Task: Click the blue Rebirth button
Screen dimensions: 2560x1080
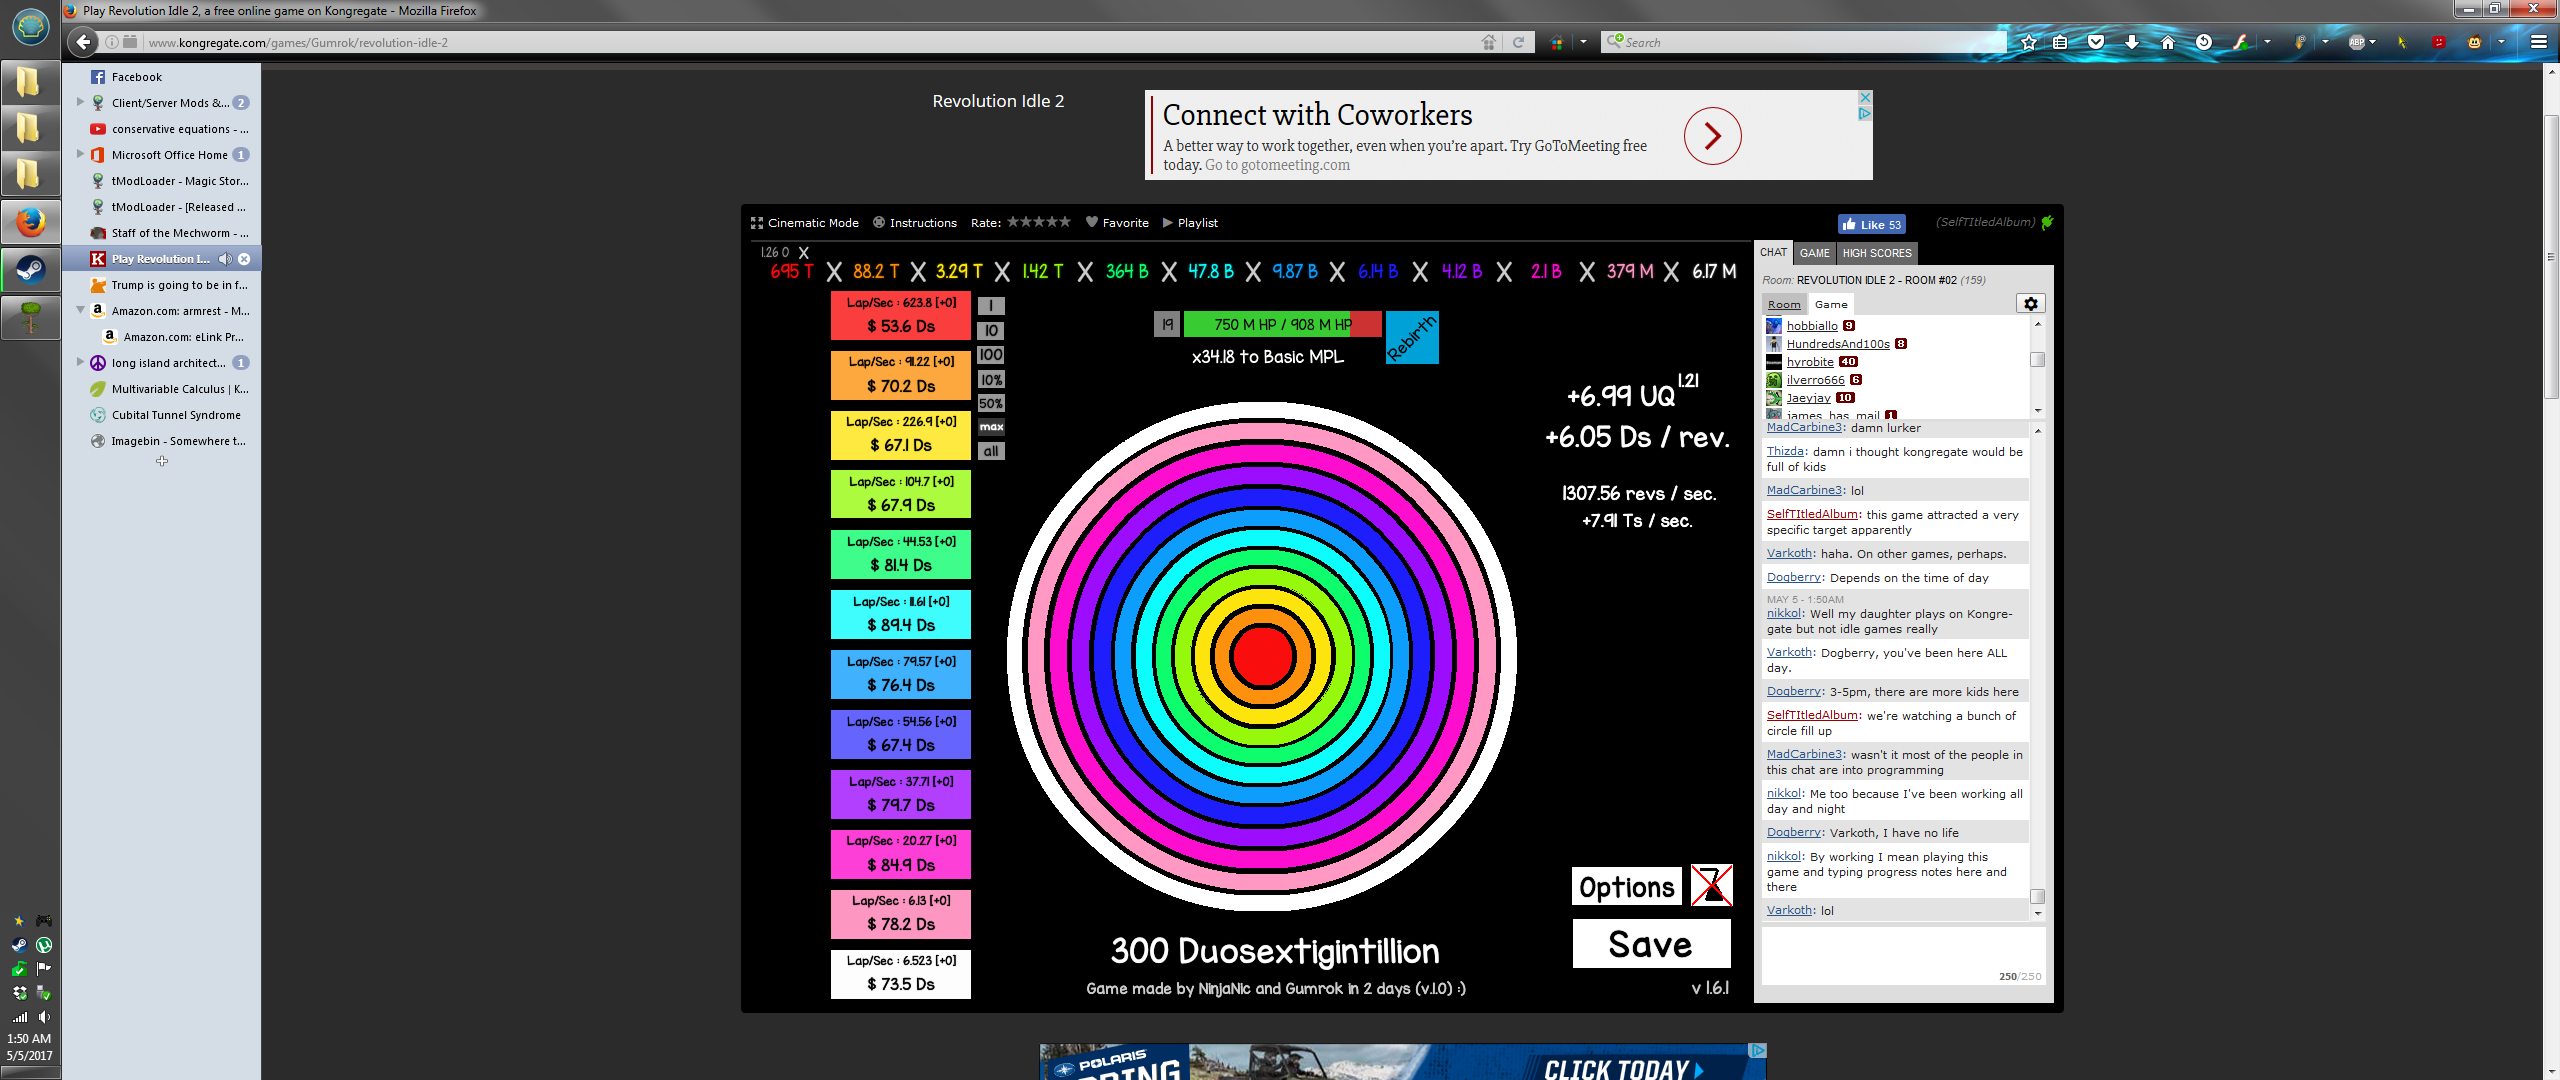Action: [1412, 337]
